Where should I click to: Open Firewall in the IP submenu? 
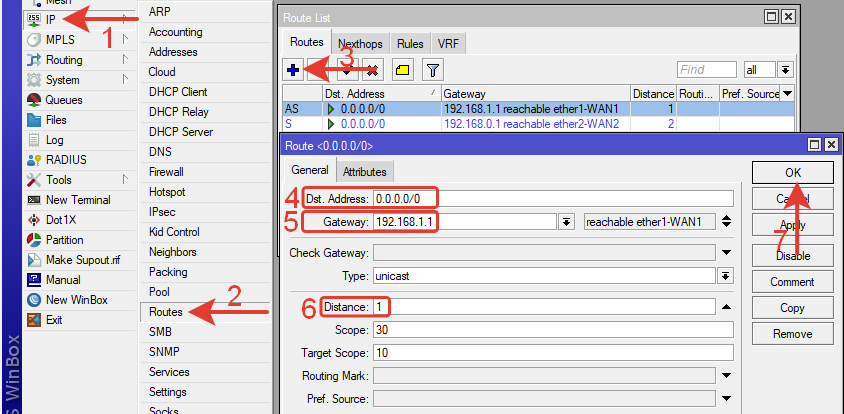(x=205, y=172)
